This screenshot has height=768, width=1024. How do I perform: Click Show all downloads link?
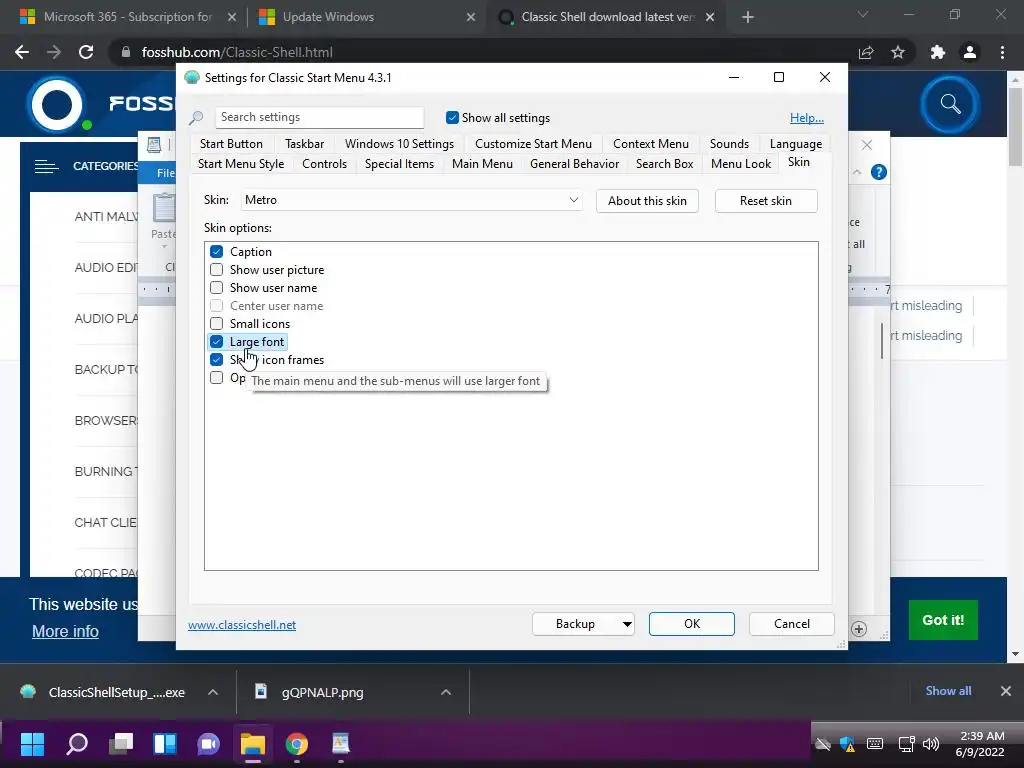[x=948, y=691]
